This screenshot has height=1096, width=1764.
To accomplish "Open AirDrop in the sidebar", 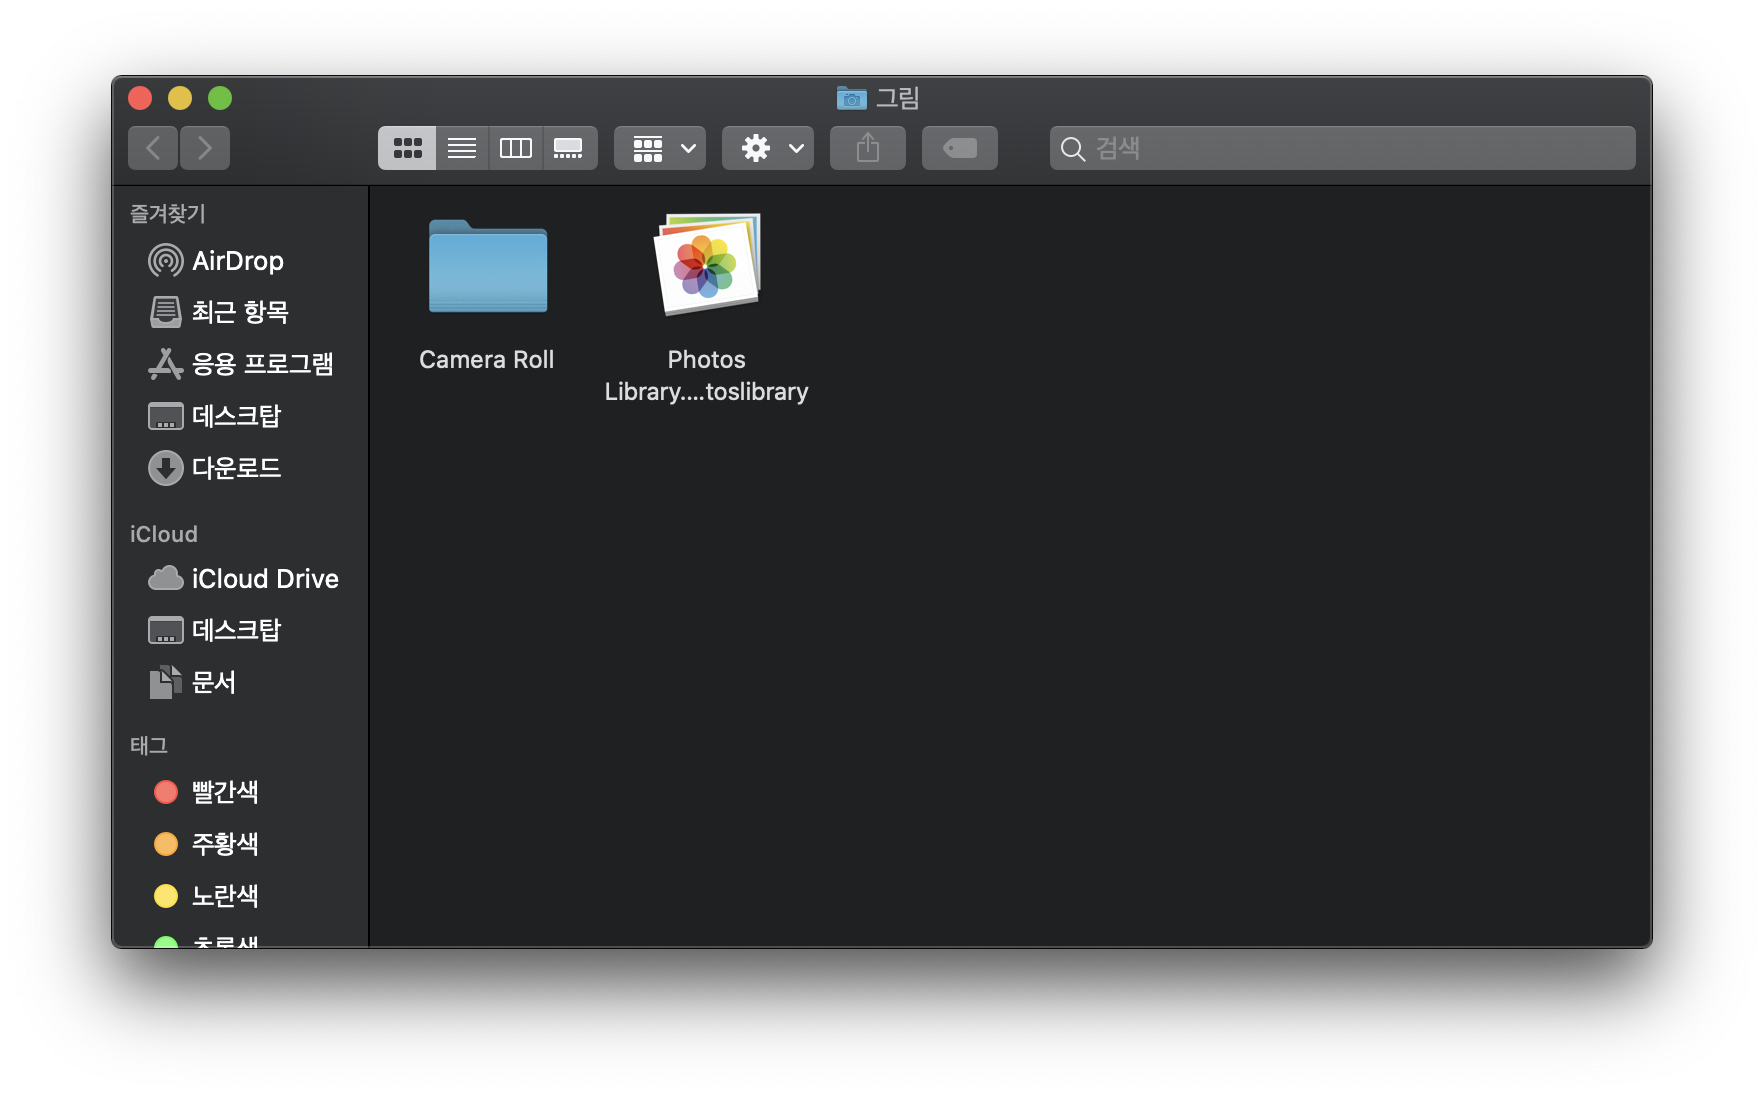I will click(240, 261).
